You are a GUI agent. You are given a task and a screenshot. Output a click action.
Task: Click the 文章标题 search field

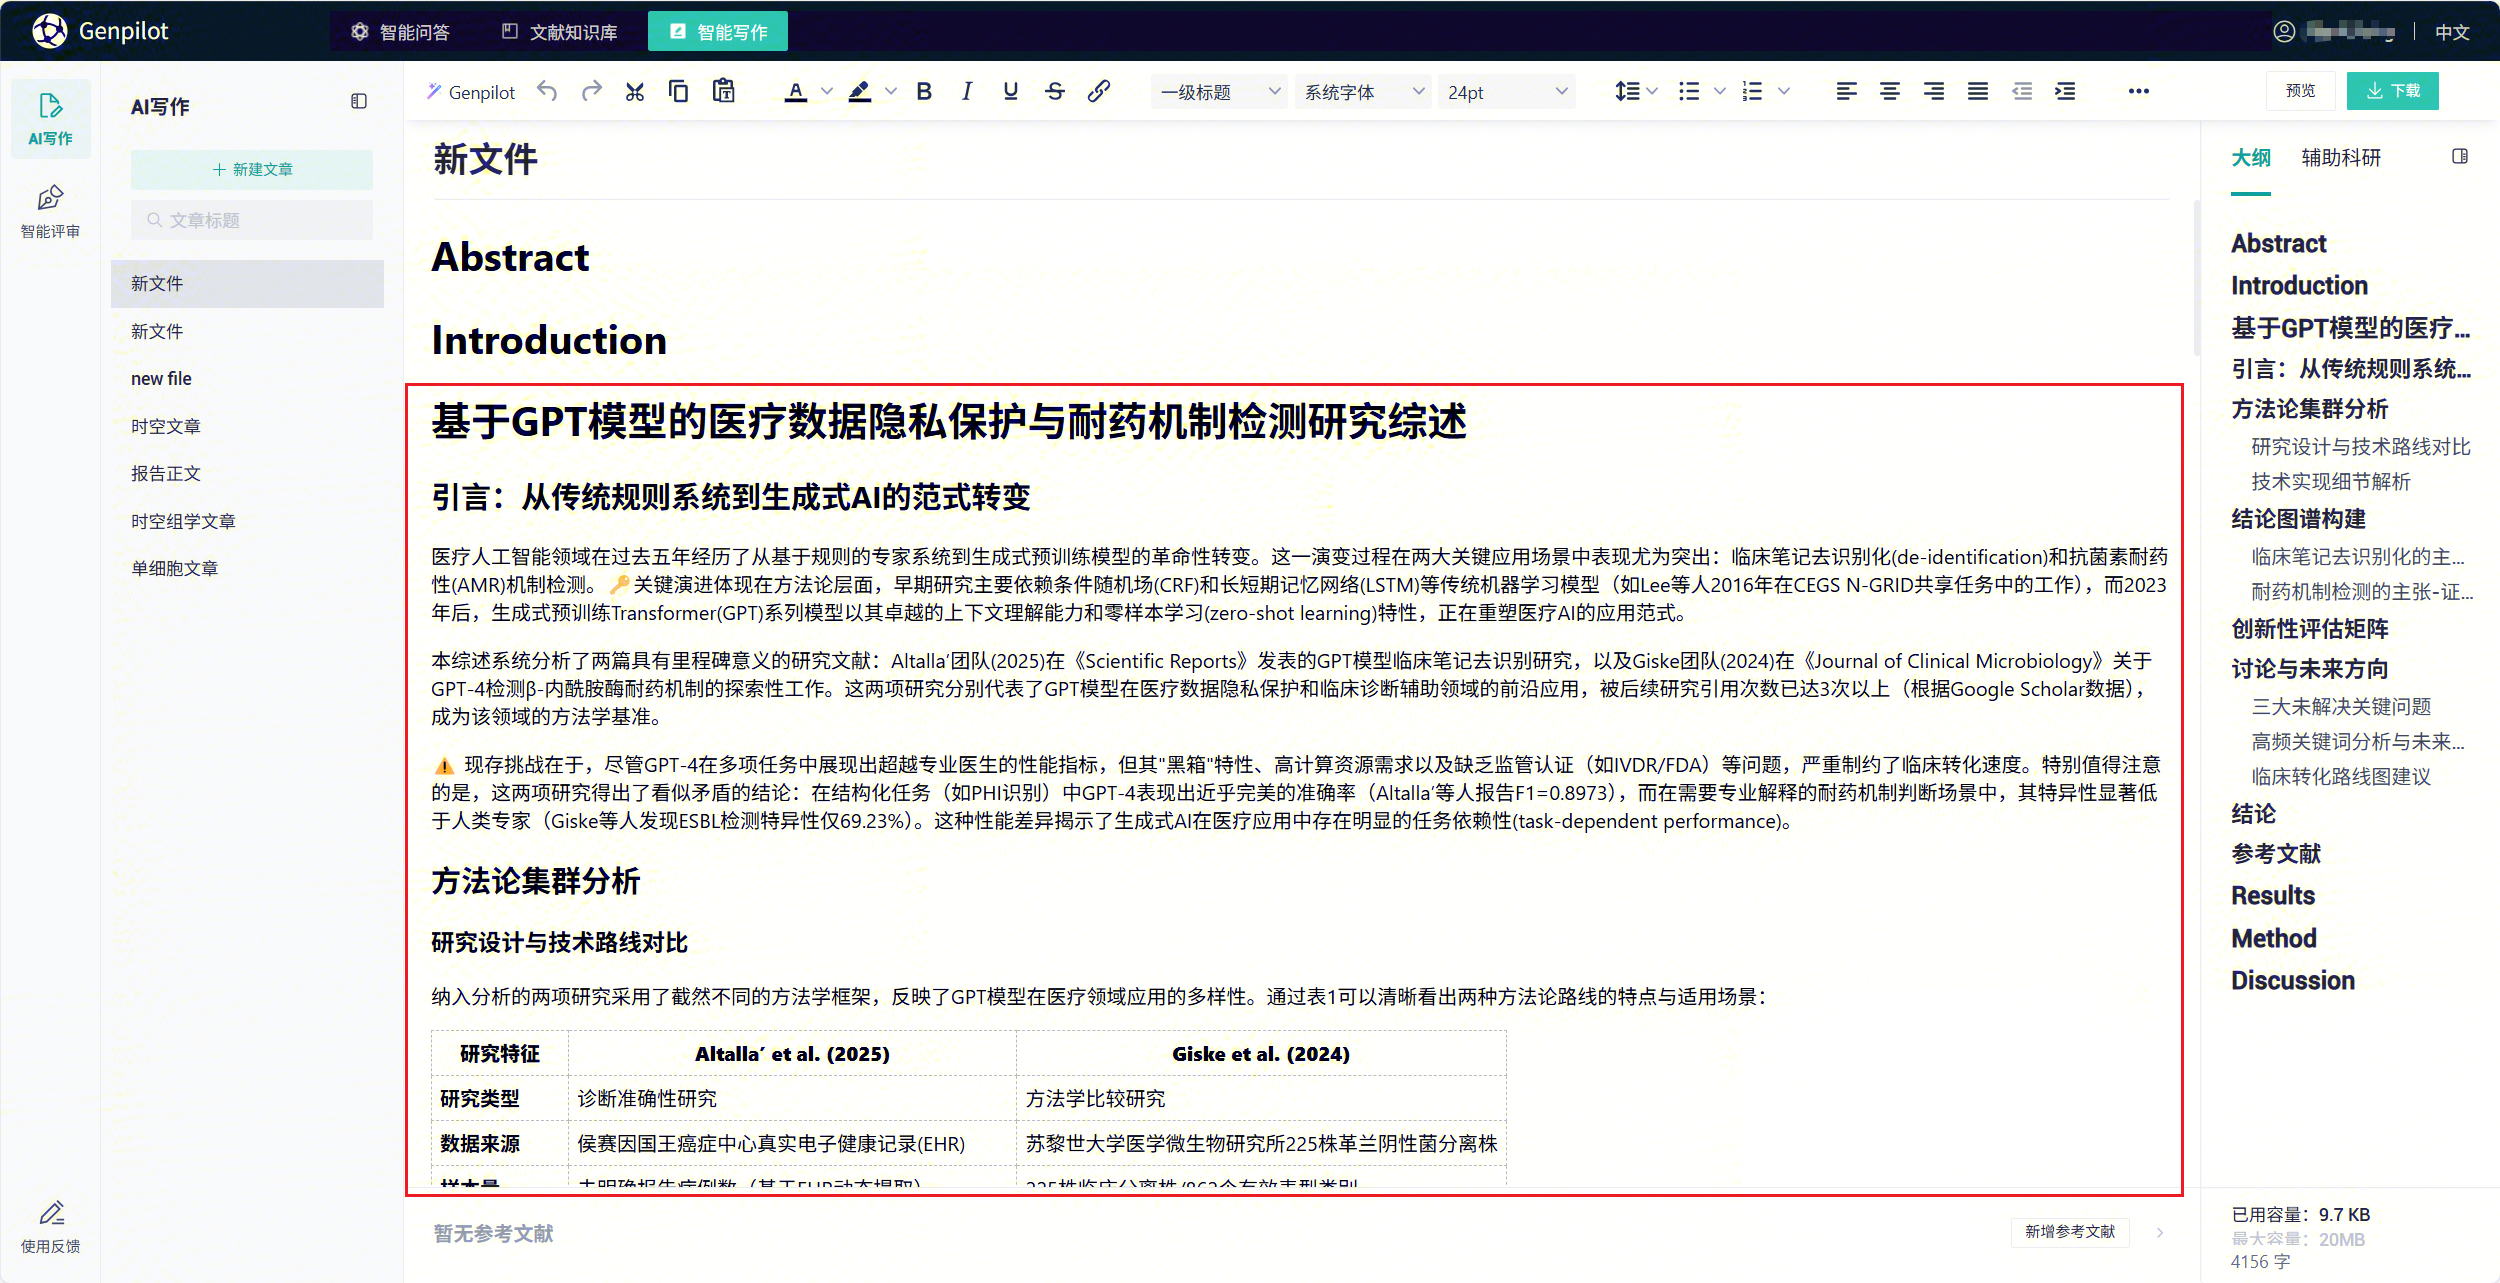click(252, 220)
